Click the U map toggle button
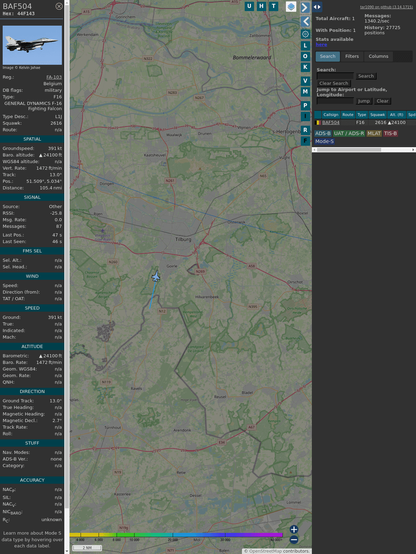Viewport: 416px width, 554px height. pos(250,6)
